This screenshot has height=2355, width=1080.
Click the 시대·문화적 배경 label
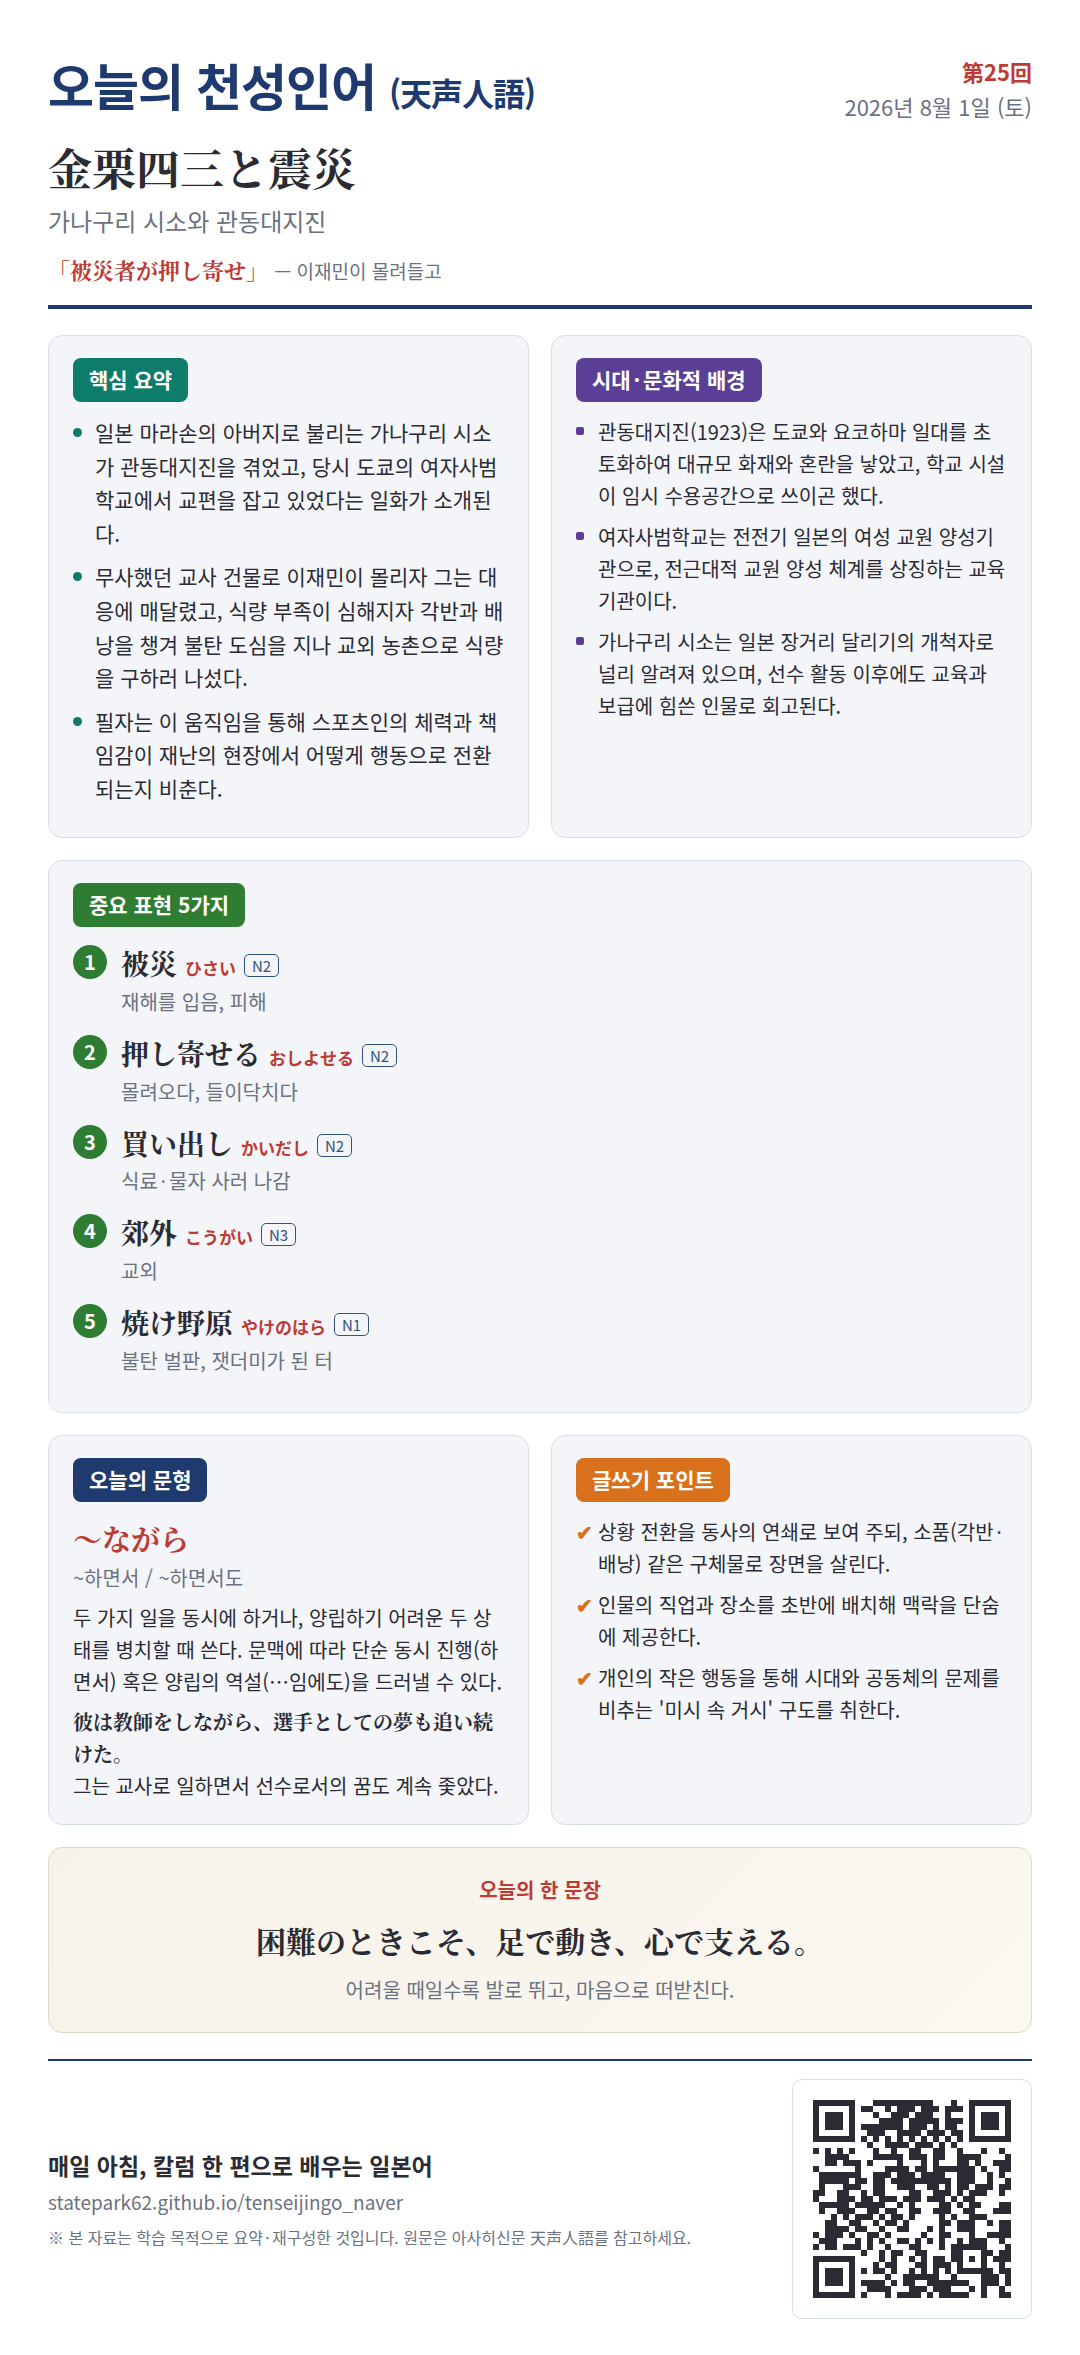point(669,380)
